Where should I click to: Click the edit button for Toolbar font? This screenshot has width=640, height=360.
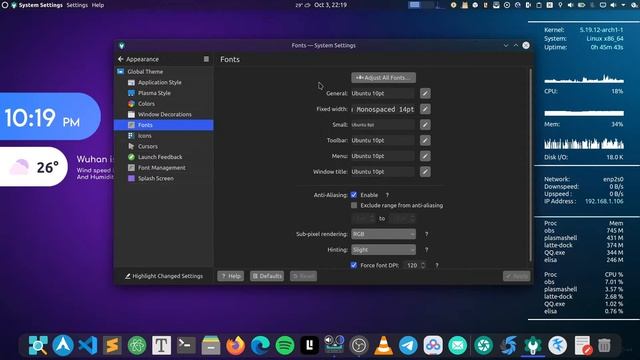425,140
